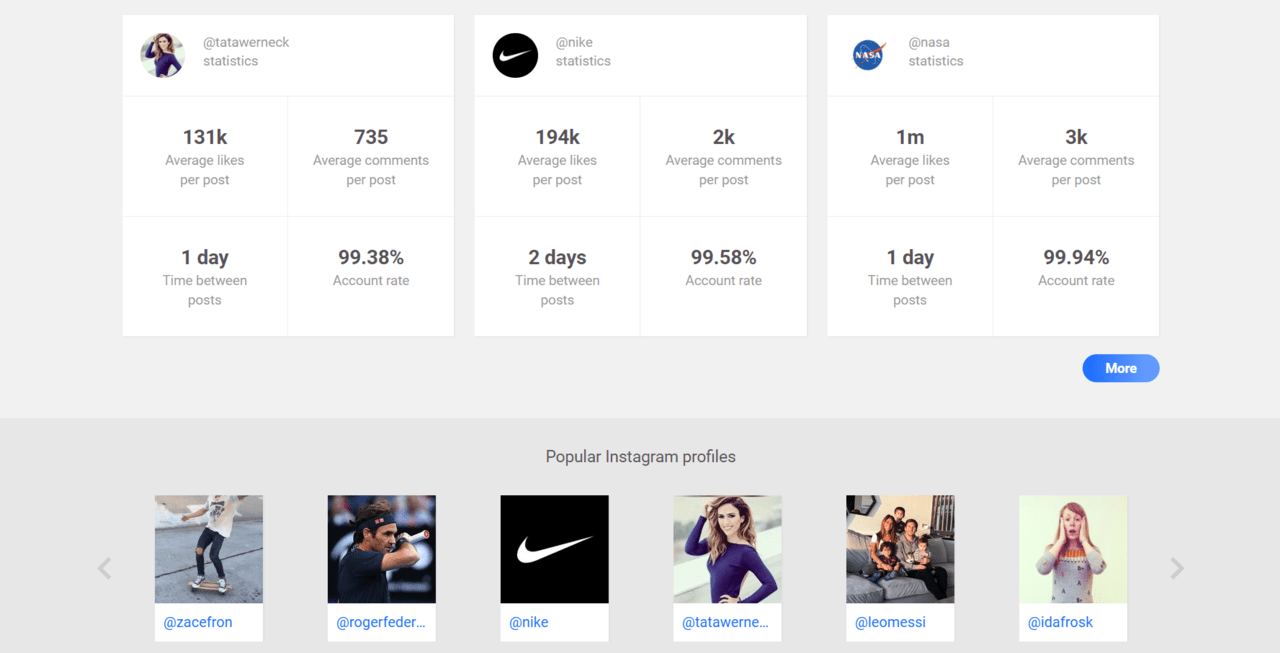Click the @tatawerneck statistics header text
The width and height of the screenshot is (1280, 653).
point(246,52)
